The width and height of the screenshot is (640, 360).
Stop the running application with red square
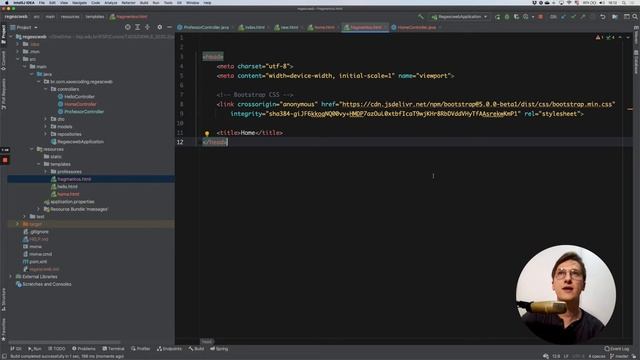click(x=540, y=17)
